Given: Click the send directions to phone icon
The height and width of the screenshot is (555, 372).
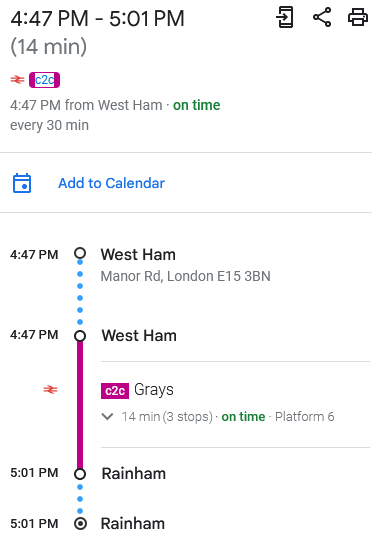Looking at the screenshot, I should tap(285, 17).
